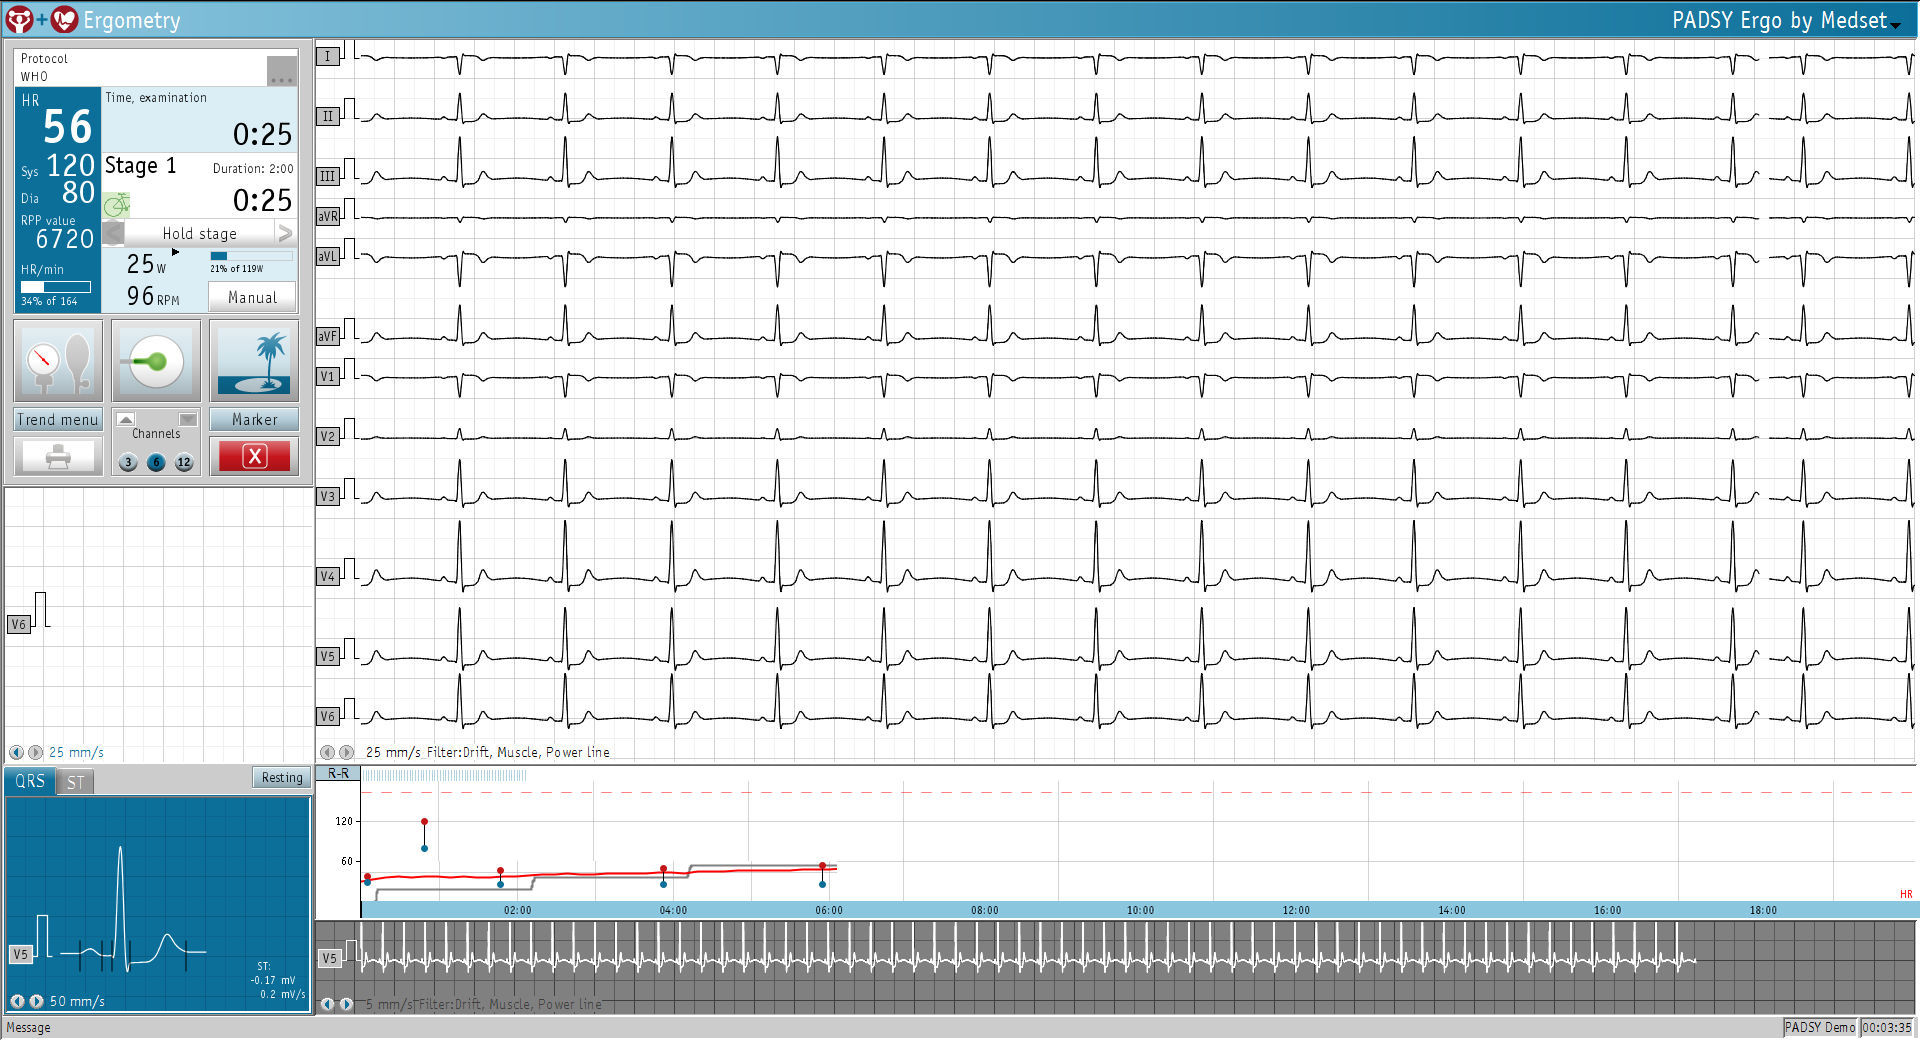The image size is (1920, 1040).
Task: Switch workload control to Manual
Action: tap(251, 296)
